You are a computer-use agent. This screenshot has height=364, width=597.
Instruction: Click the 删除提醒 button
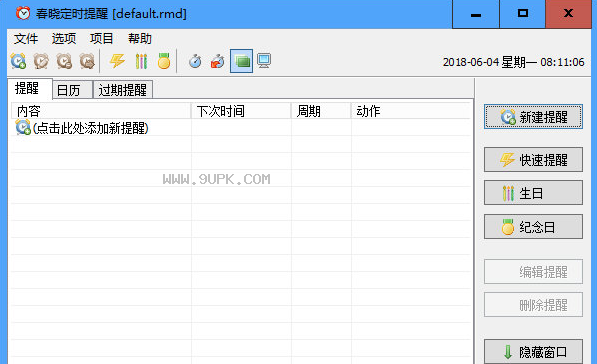tap(533, 305)
